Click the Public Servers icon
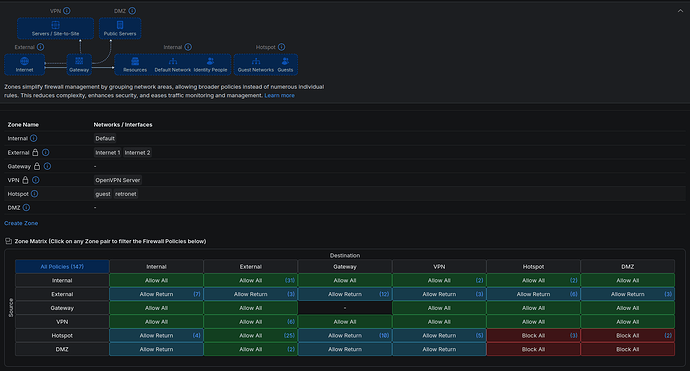Screen dimensions: 690x371 tap(120, 25)
